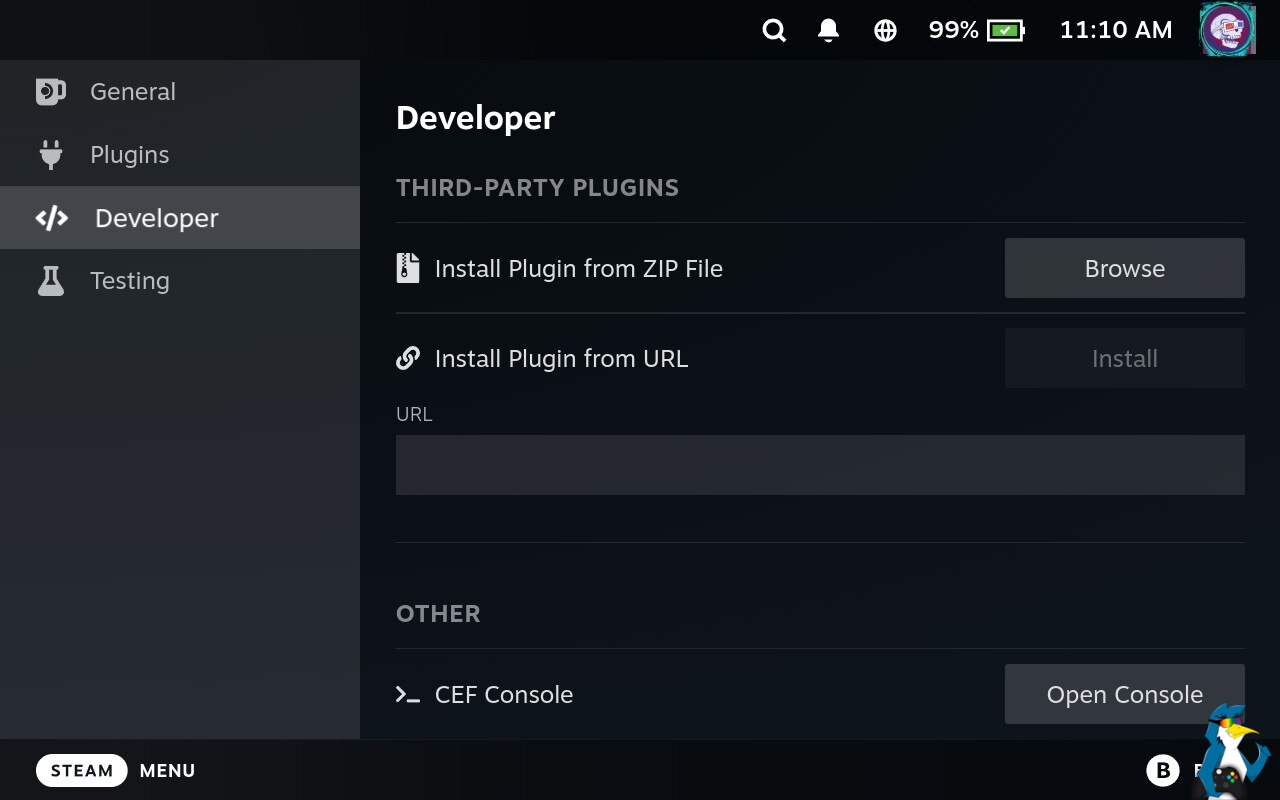The width and height of the screenshot is (1280, 800).
Task: Click the battery status icon
Action: 1006,30
